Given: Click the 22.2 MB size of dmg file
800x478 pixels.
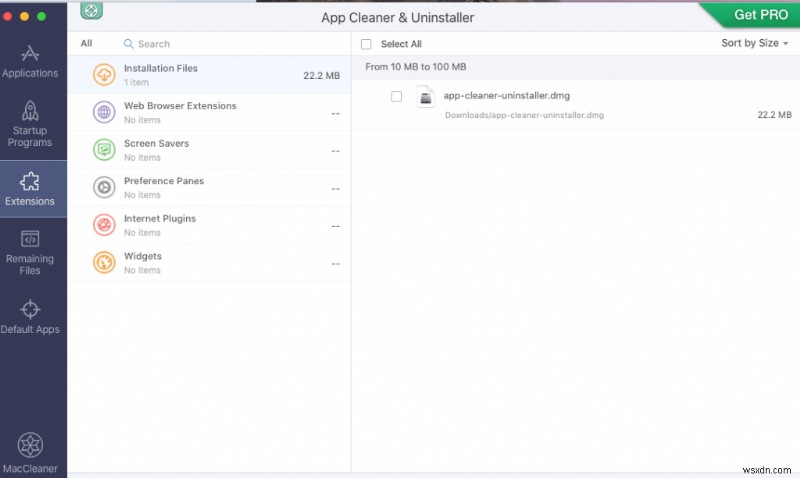Looking at the screenshot, I should 774,115.
